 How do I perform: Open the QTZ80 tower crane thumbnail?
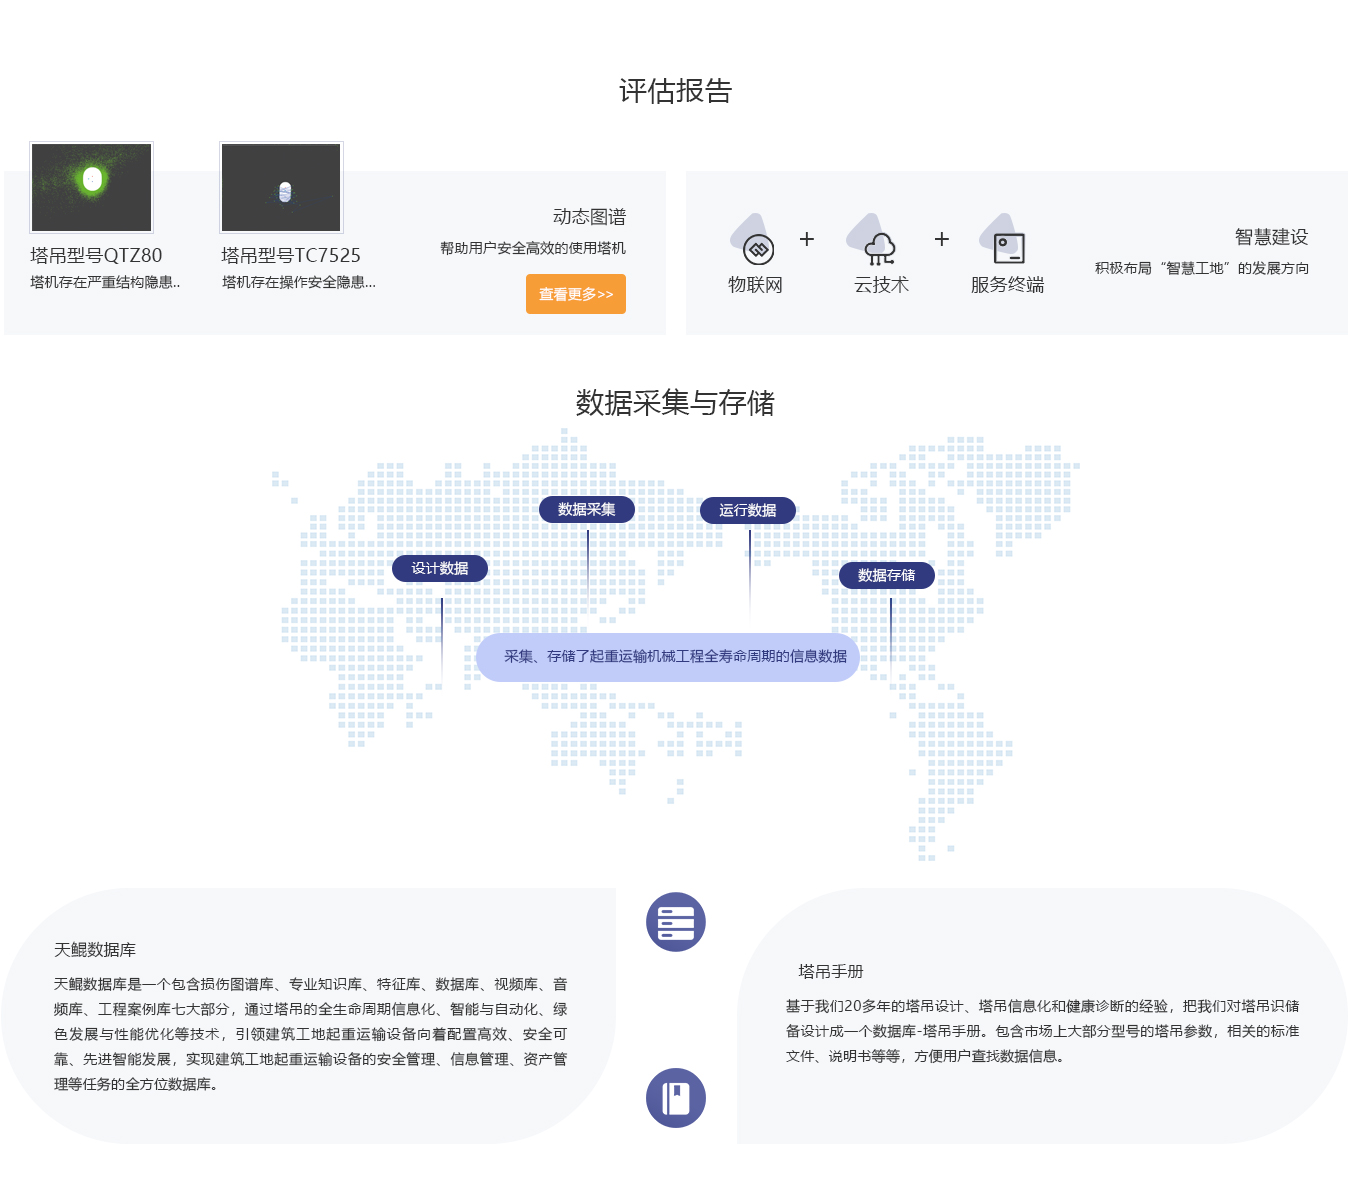pos(92,187)
